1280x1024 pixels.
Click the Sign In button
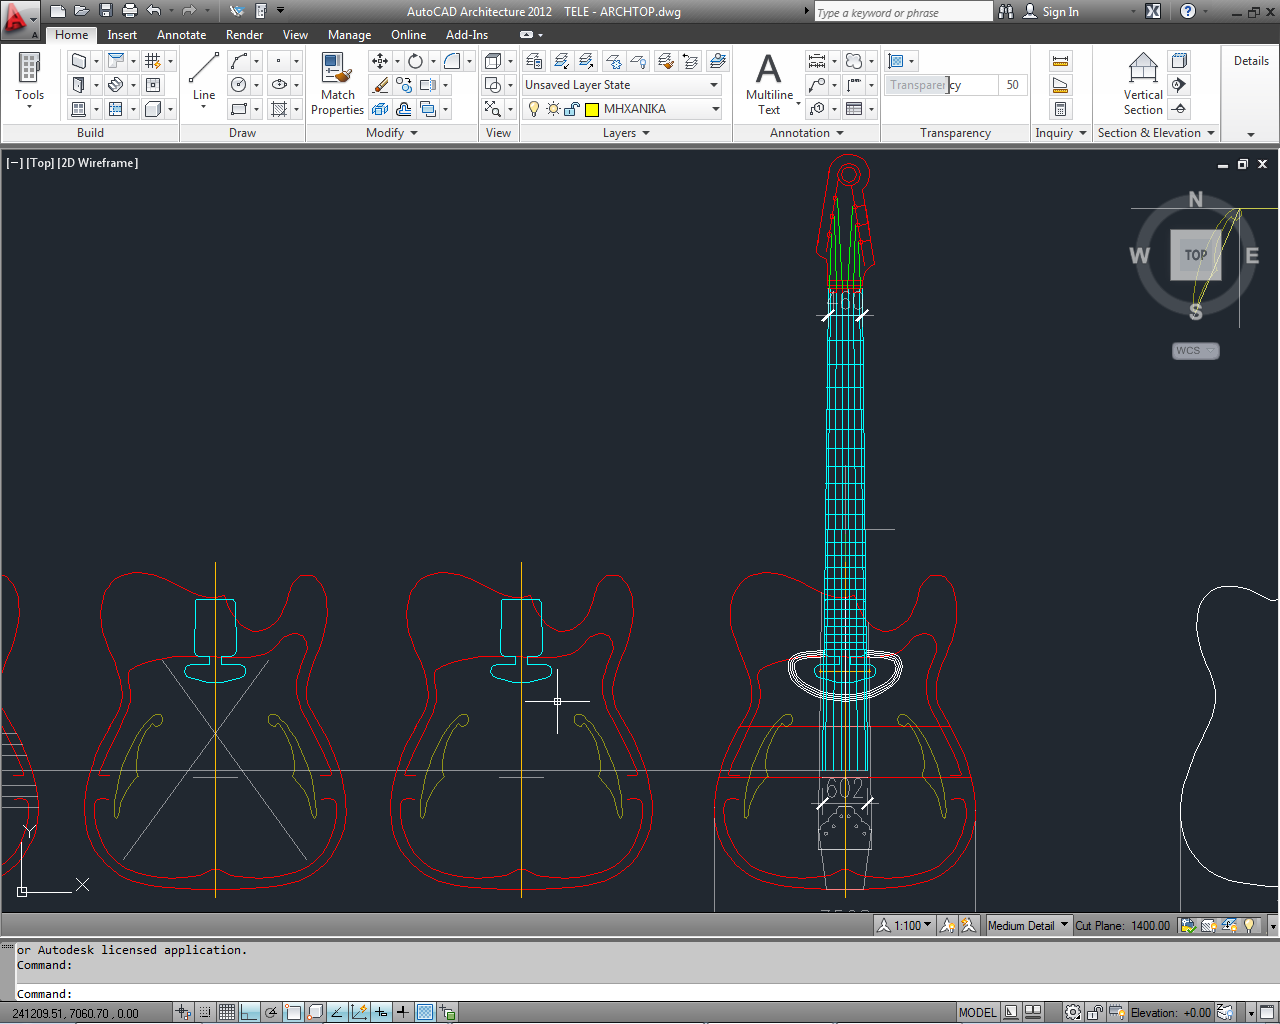click(x=1060, y=12)
